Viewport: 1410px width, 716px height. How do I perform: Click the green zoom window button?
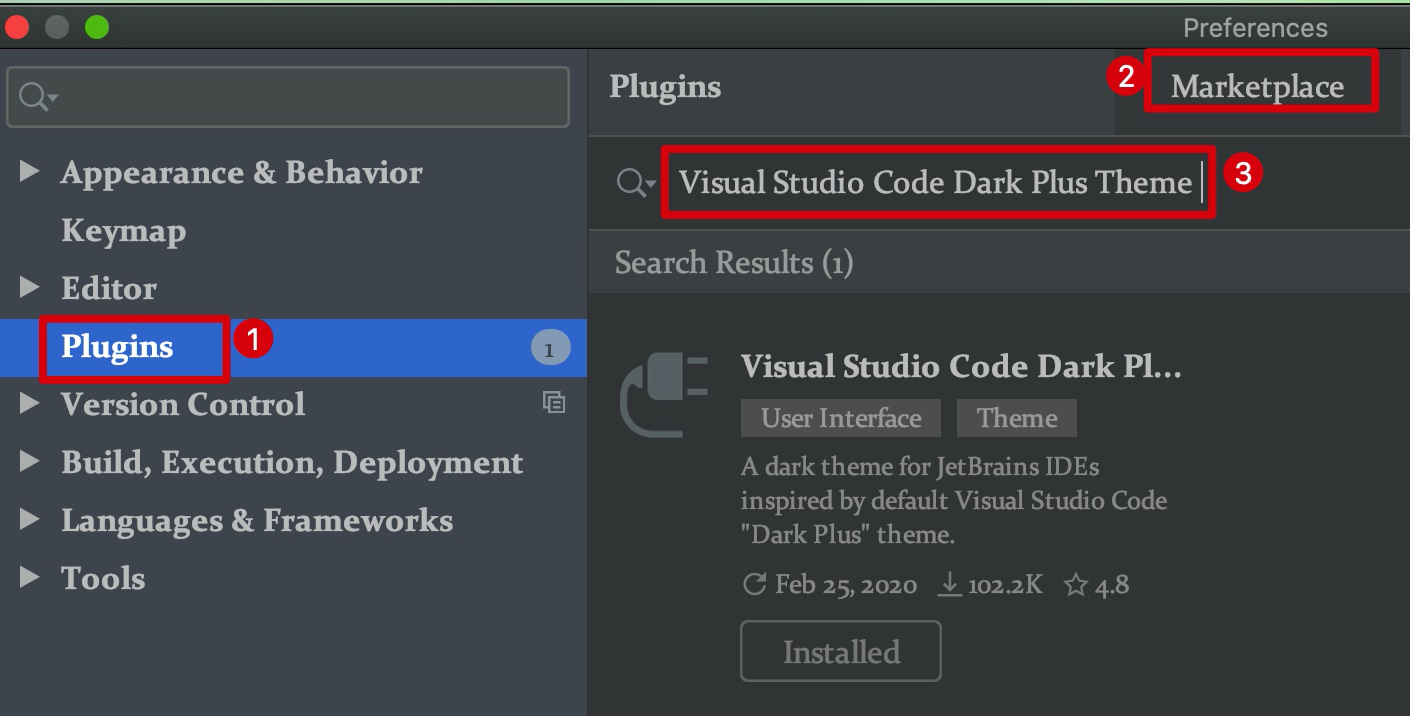click(97, 27)
